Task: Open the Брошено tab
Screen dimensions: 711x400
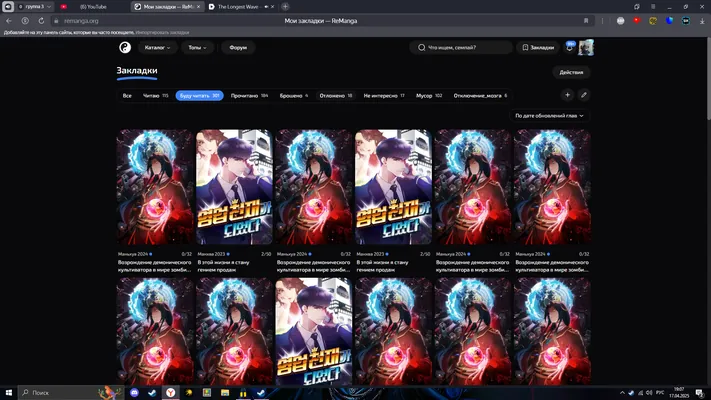Action: coord(293,96)
